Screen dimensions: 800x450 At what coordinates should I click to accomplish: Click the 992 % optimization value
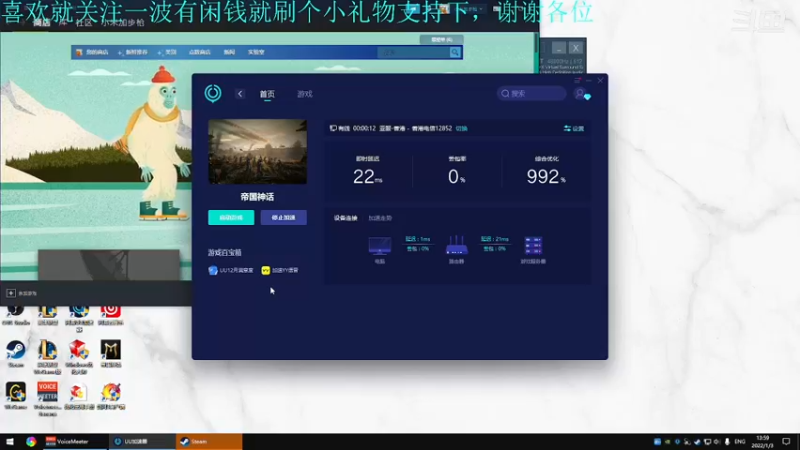pos(546,177)
